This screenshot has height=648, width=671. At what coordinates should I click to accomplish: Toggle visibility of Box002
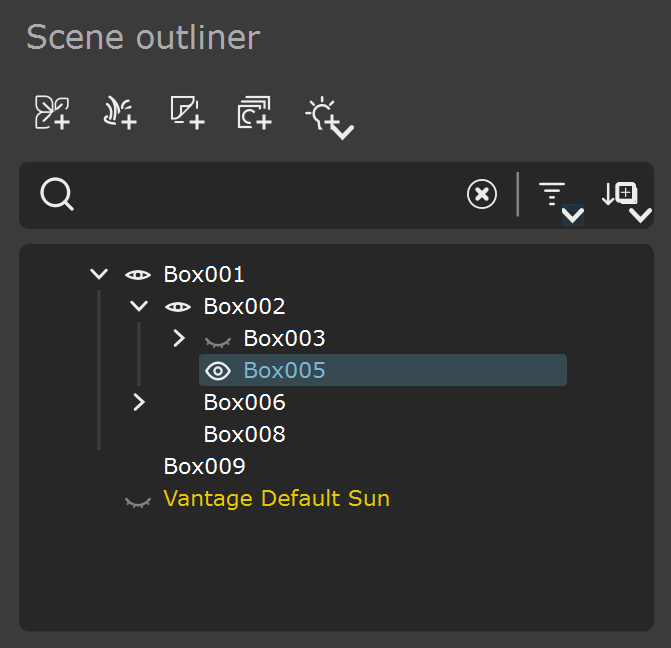[x=178, y=307]
